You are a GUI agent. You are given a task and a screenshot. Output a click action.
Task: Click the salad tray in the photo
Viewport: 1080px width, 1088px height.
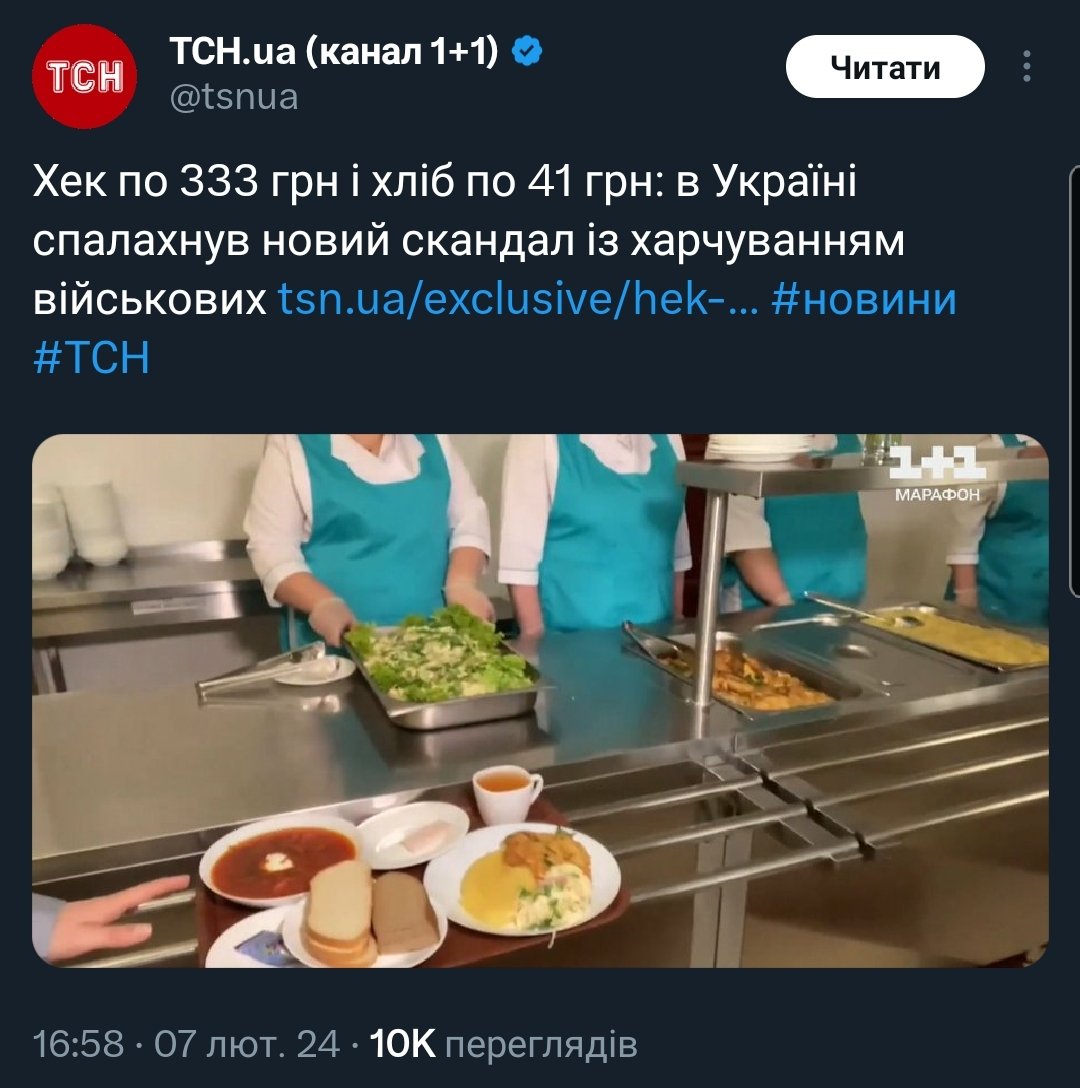[443, 665]
